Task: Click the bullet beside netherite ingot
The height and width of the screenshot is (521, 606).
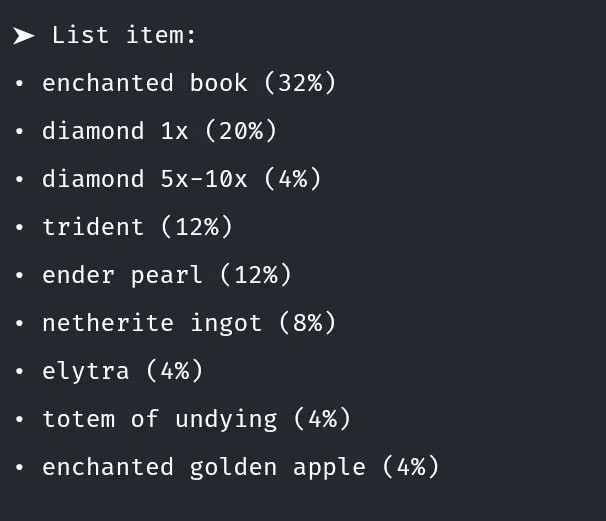Action: (x=19, y=324)
